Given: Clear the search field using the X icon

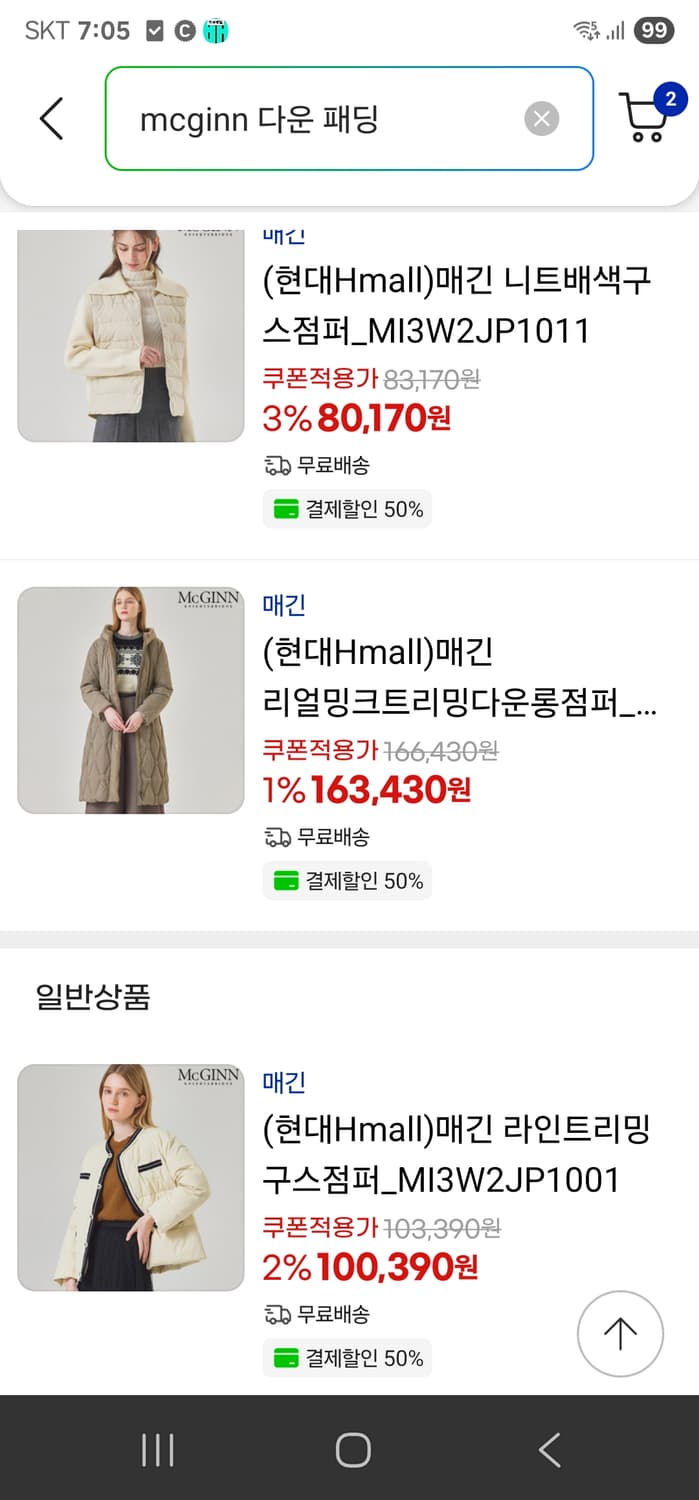Looking at the screenshot, I should (542, 118).
